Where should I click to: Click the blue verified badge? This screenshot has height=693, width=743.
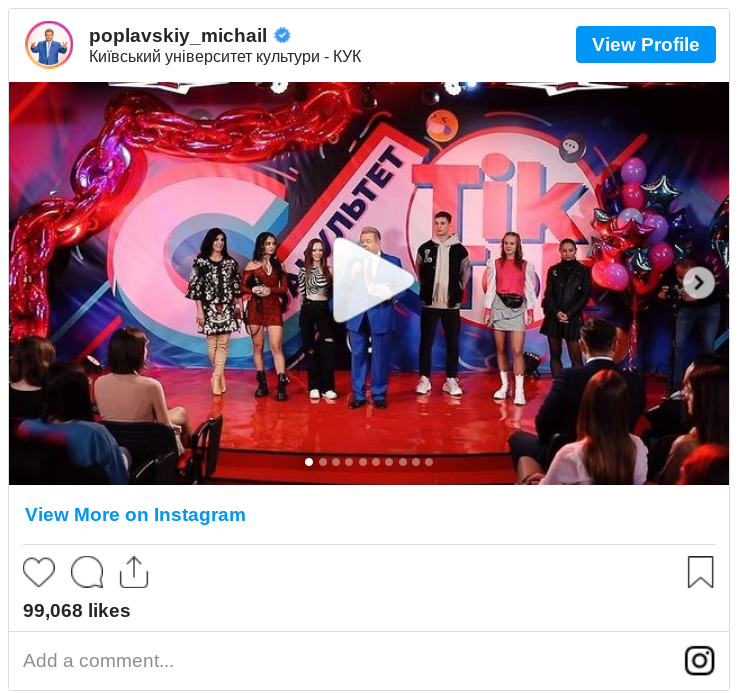pyautogui.click(x=282, y=36)
